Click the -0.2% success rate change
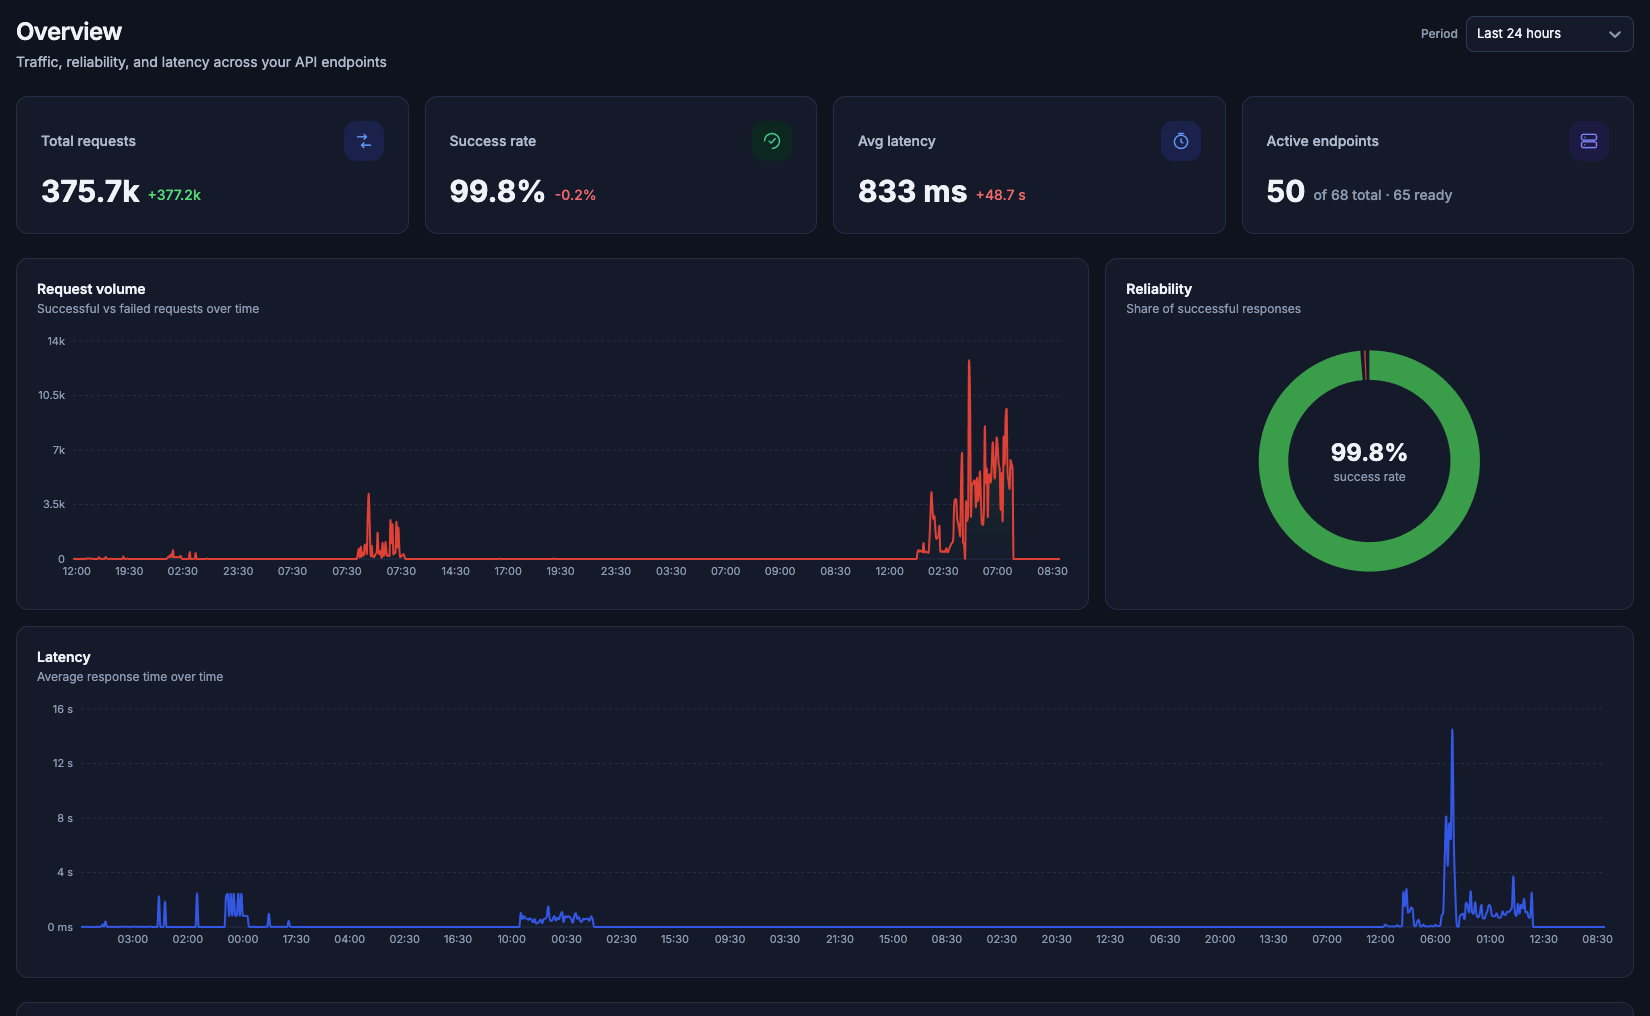1650x1016 pixels. coord(575,195)
